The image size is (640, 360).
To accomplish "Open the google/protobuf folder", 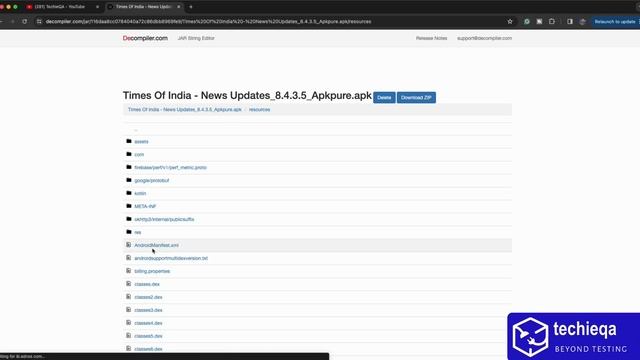I will click(x=151, y=180).
